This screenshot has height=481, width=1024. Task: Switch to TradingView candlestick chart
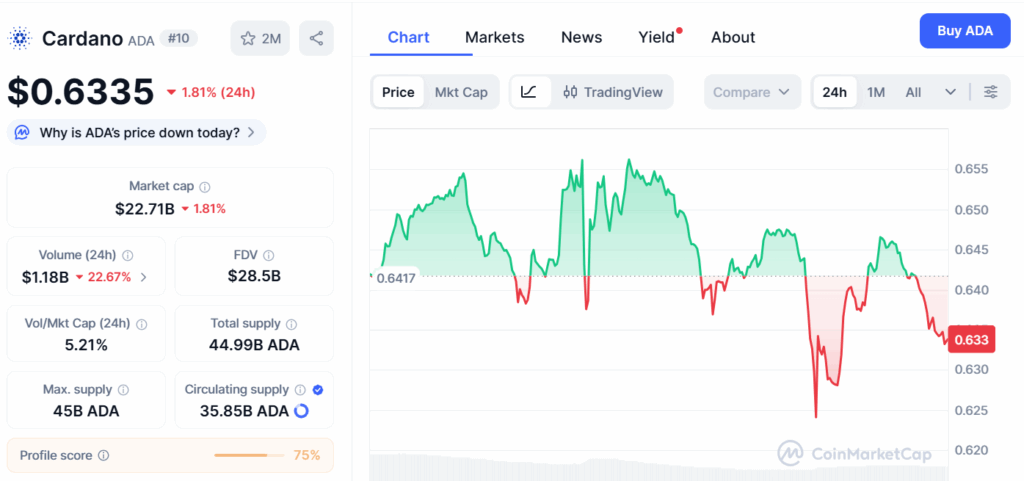pyautogui.click(x=613, y=92)
